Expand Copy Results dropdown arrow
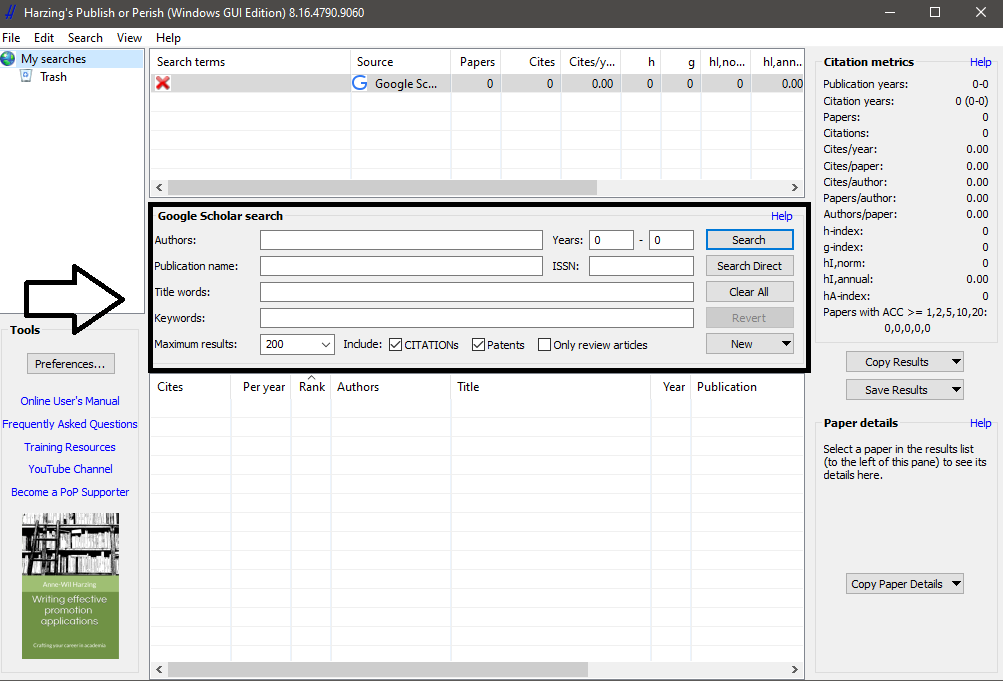Screen dimensions: 1003x681 [x=956, y=362]
